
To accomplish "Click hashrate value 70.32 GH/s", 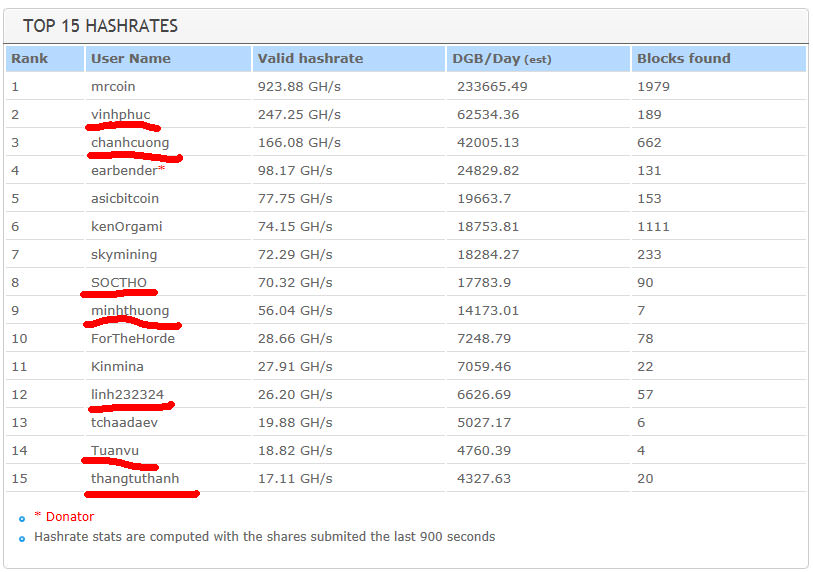I will (x=295, y=283).
